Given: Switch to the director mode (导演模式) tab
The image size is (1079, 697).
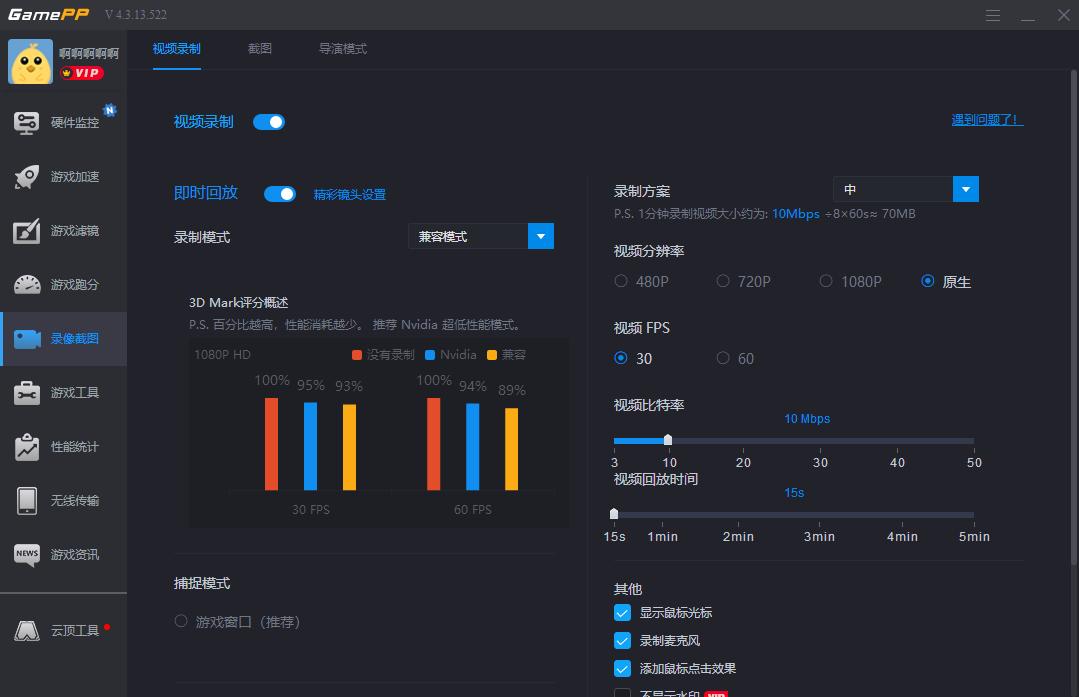Looking at the screenshot, I should point(342,49).
